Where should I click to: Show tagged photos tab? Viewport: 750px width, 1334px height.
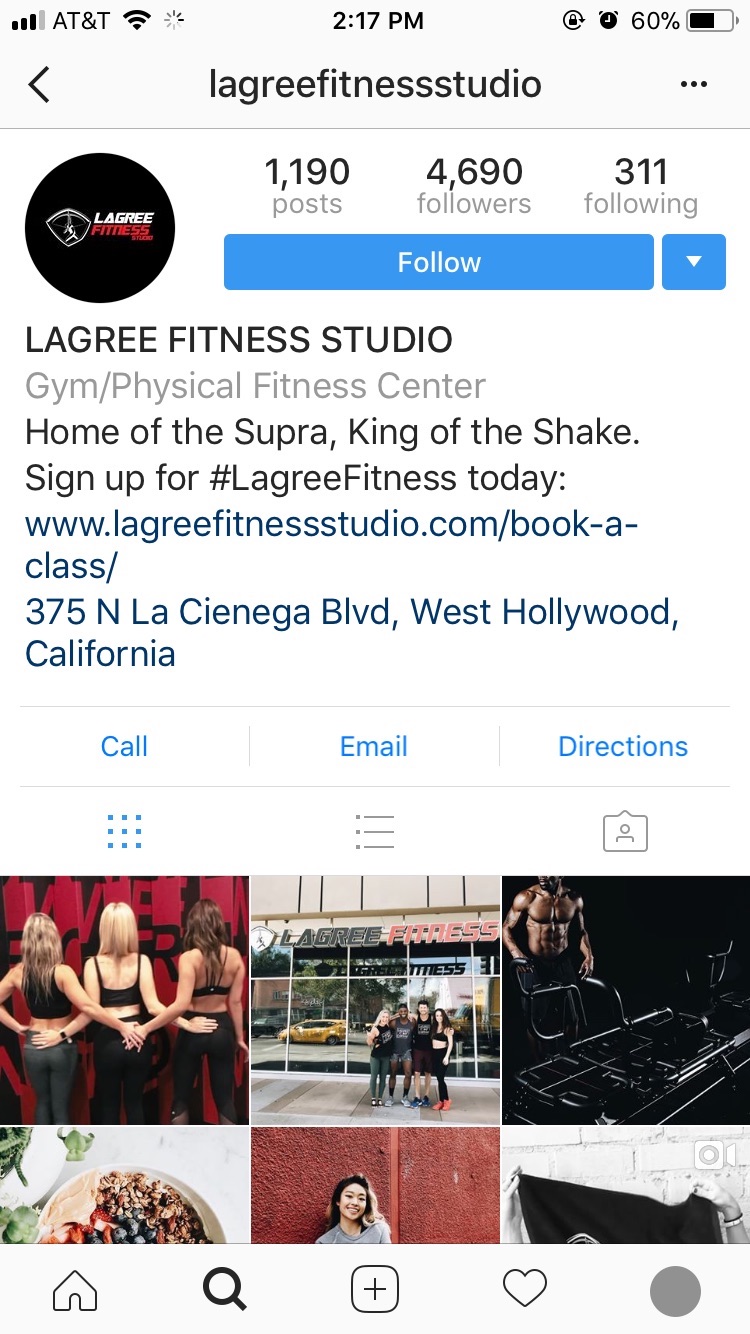tap(625, 832)
